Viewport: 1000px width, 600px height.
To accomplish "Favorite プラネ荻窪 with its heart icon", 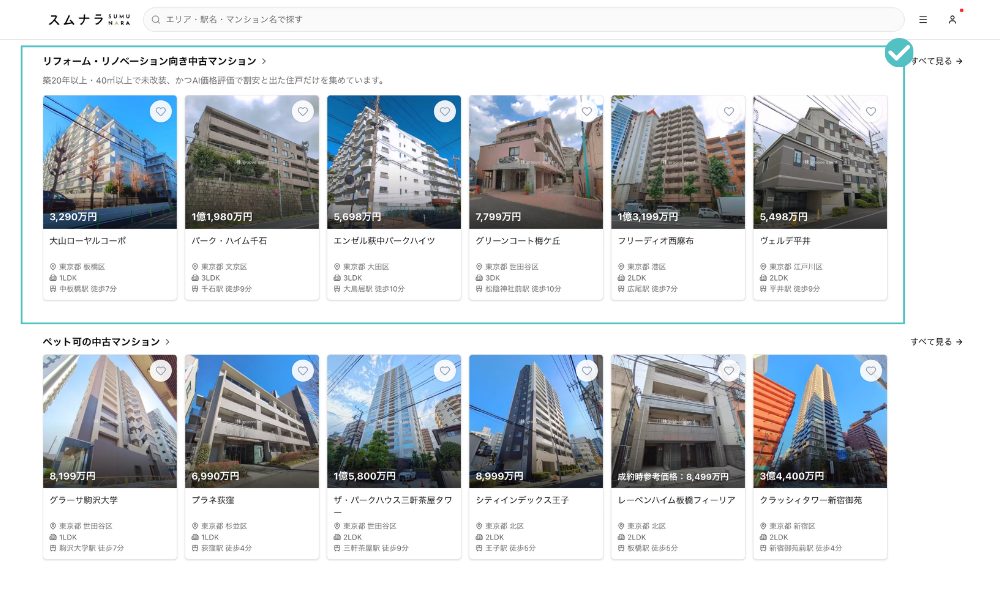I will pos(303,370).
